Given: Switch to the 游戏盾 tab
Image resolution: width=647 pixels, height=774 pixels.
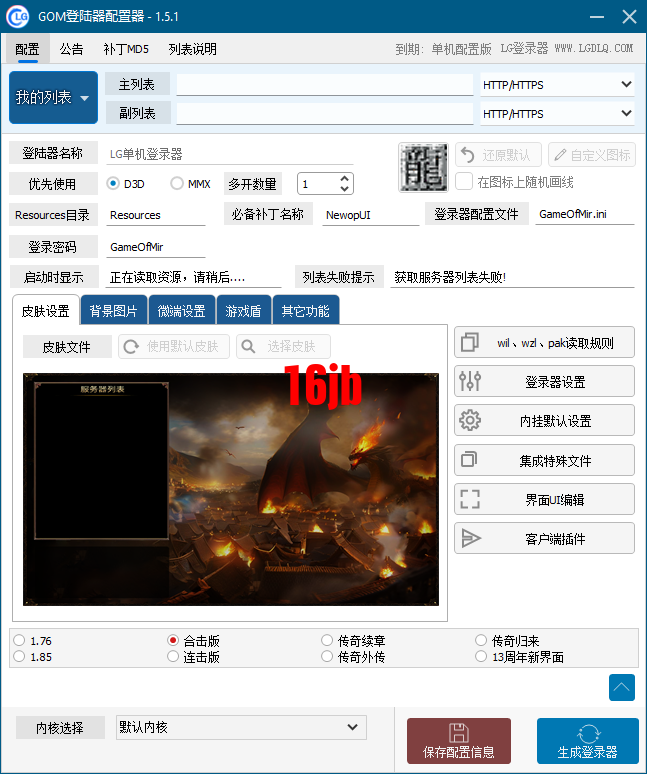Looking at the screenshot, I should coord(244,310).
